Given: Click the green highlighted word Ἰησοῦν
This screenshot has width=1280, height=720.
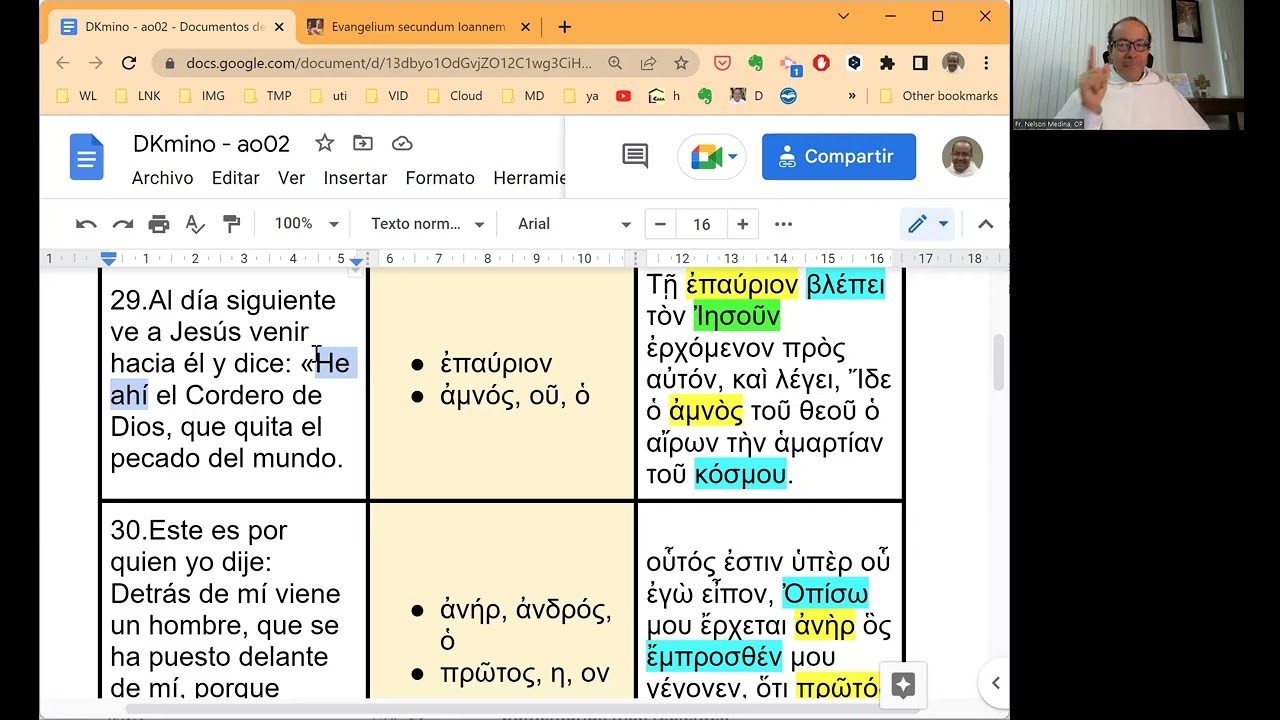Looking at the screenshot, I should [x=737, y=316].
